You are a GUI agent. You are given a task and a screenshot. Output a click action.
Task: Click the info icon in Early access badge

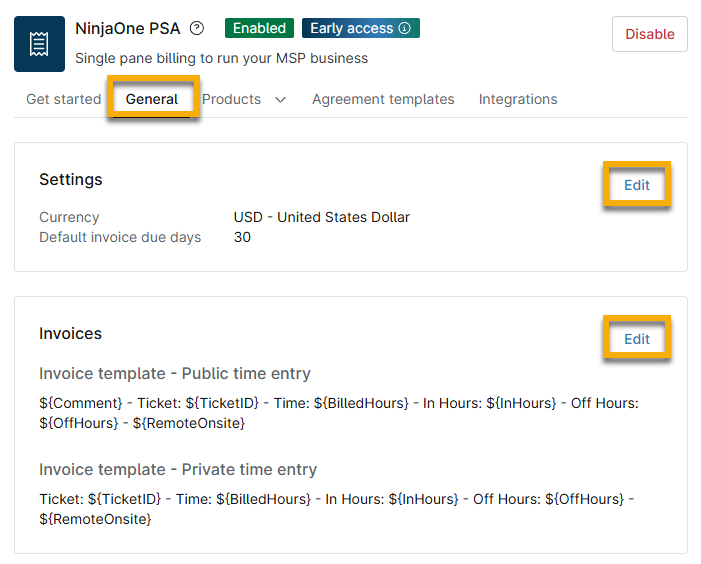405,29
